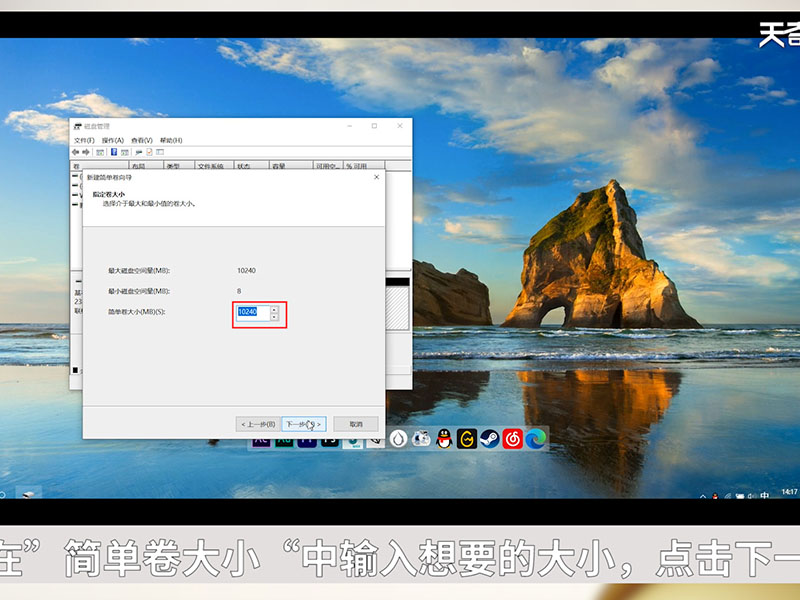Click the 取消 cancel button
Viewport: 800px width, 600px height.
click(x=356, y=424)
